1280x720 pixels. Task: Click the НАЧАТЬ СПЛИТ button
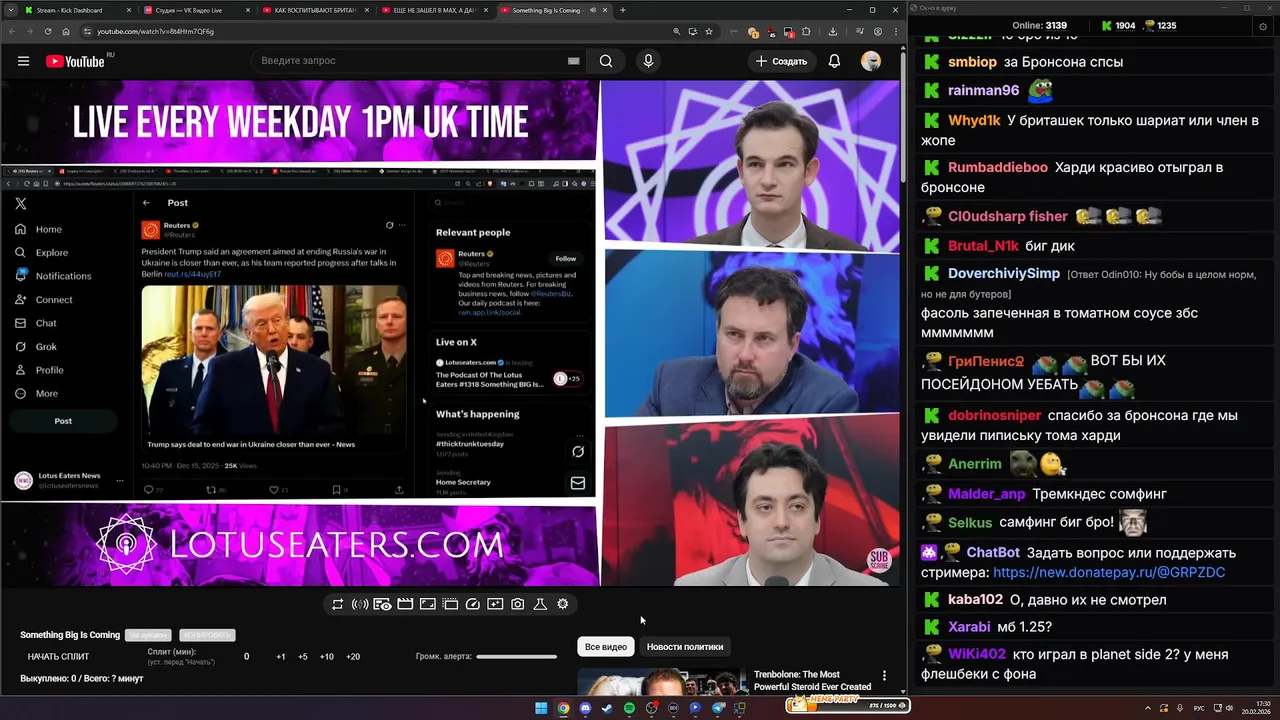coord(58,657)
